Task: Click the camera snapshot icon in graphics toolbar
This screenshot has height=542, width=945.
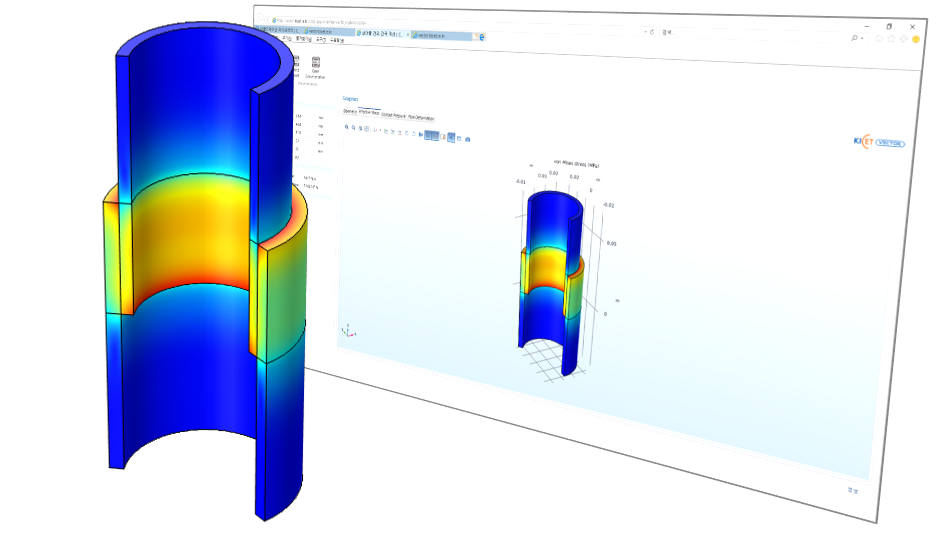Action: (x=468, y=138)
